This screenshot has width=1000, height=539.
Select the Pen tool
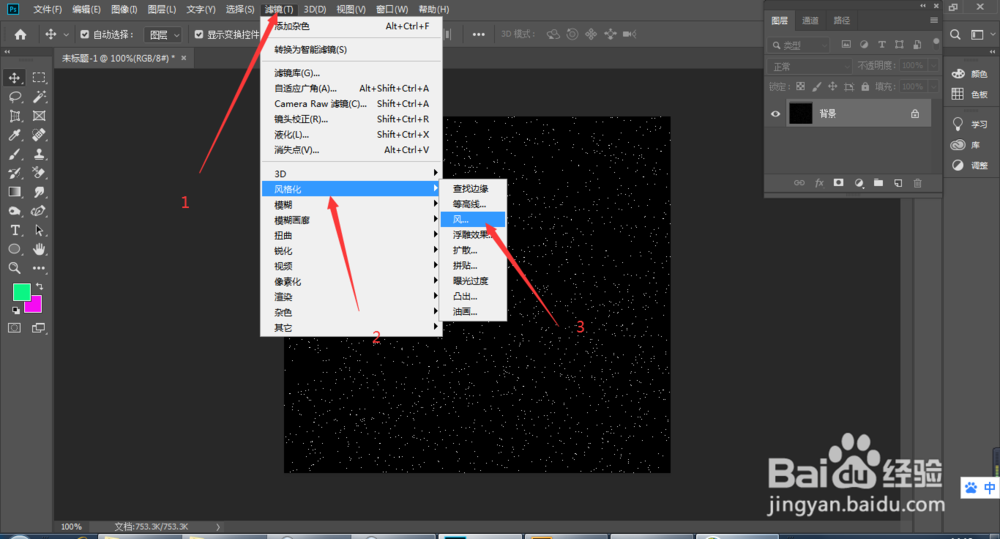click(x=39, y=211)
